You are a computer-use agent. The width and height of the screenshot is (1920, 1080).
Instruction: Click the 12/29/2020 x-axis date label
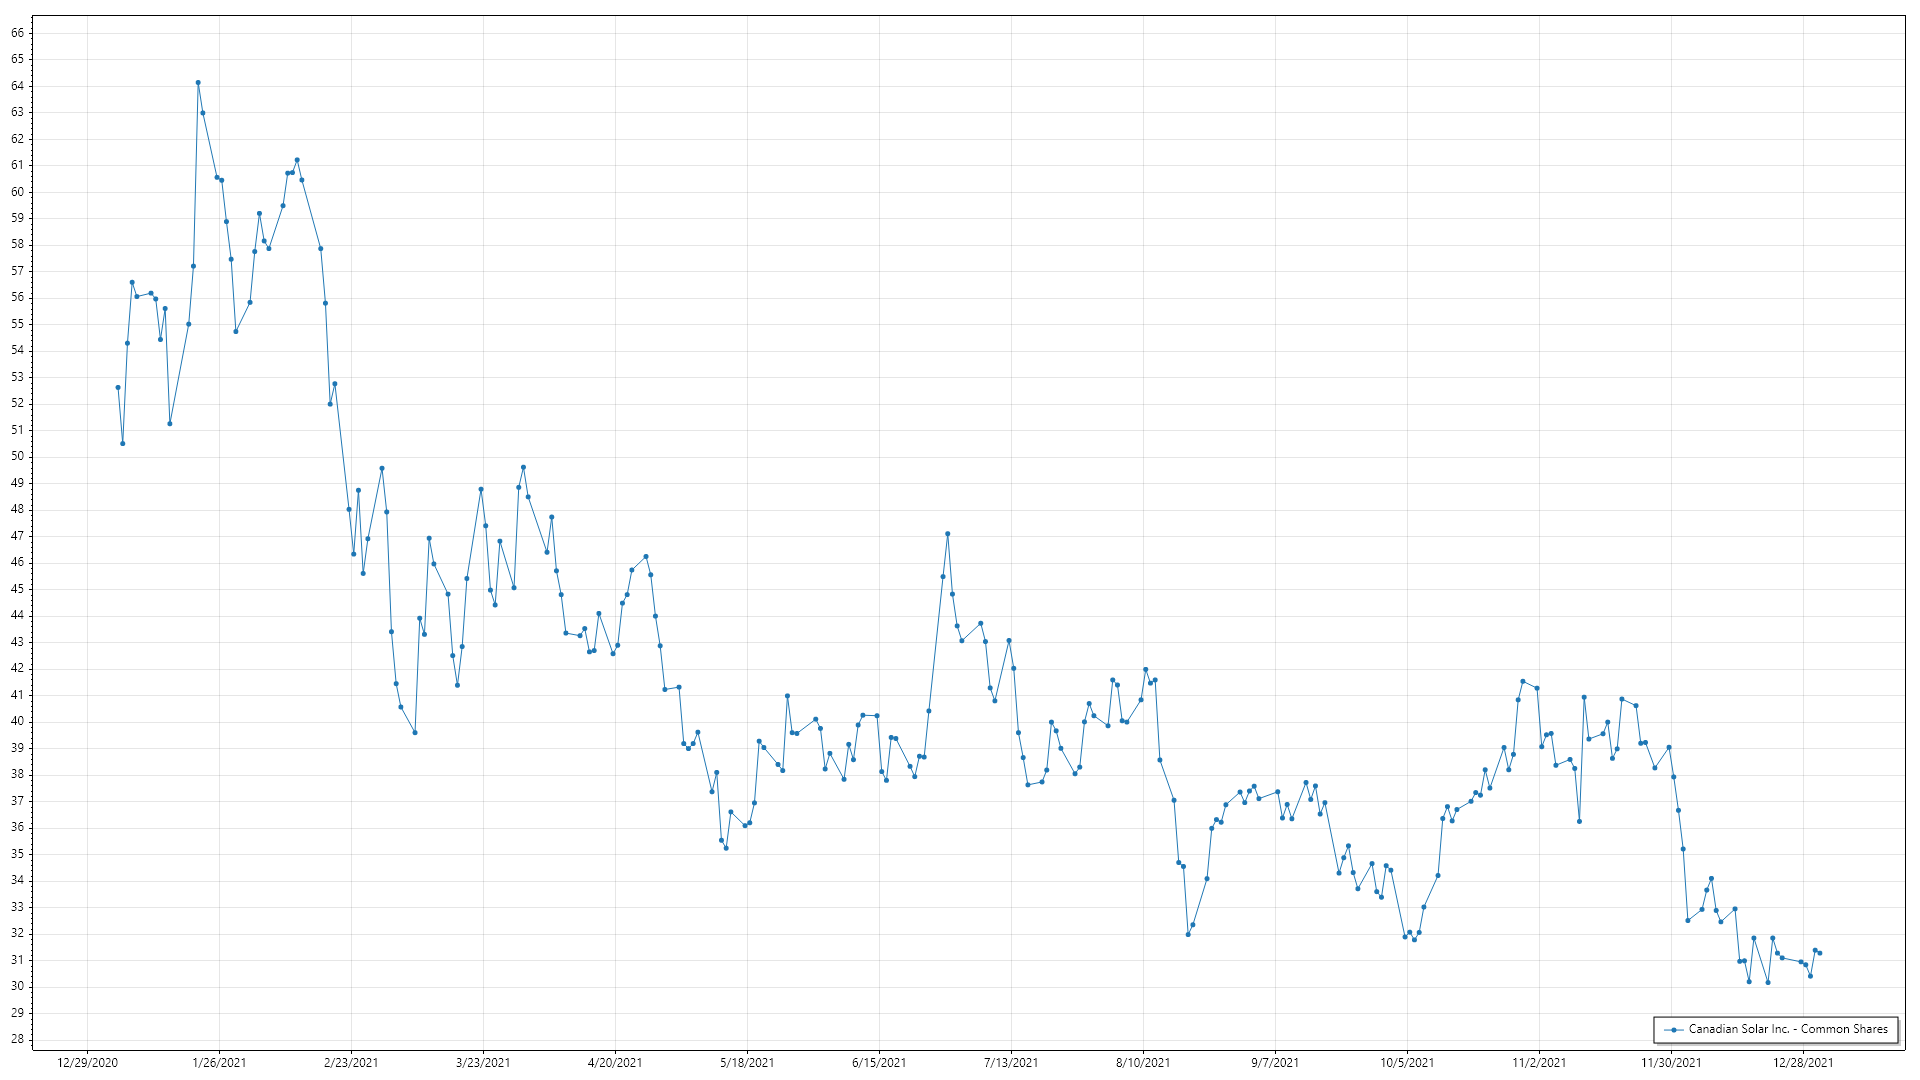[87, 1063]
